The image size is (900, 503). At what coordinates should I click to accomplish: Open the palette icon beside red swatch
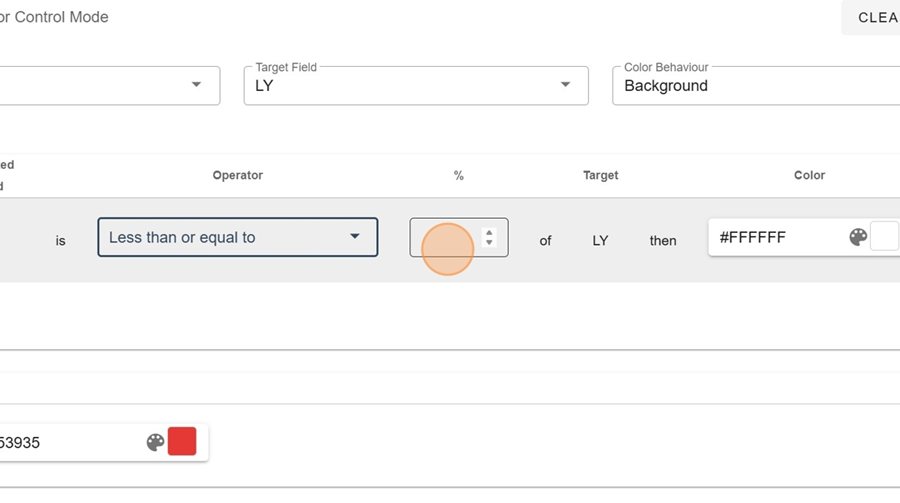coord(155,442)
